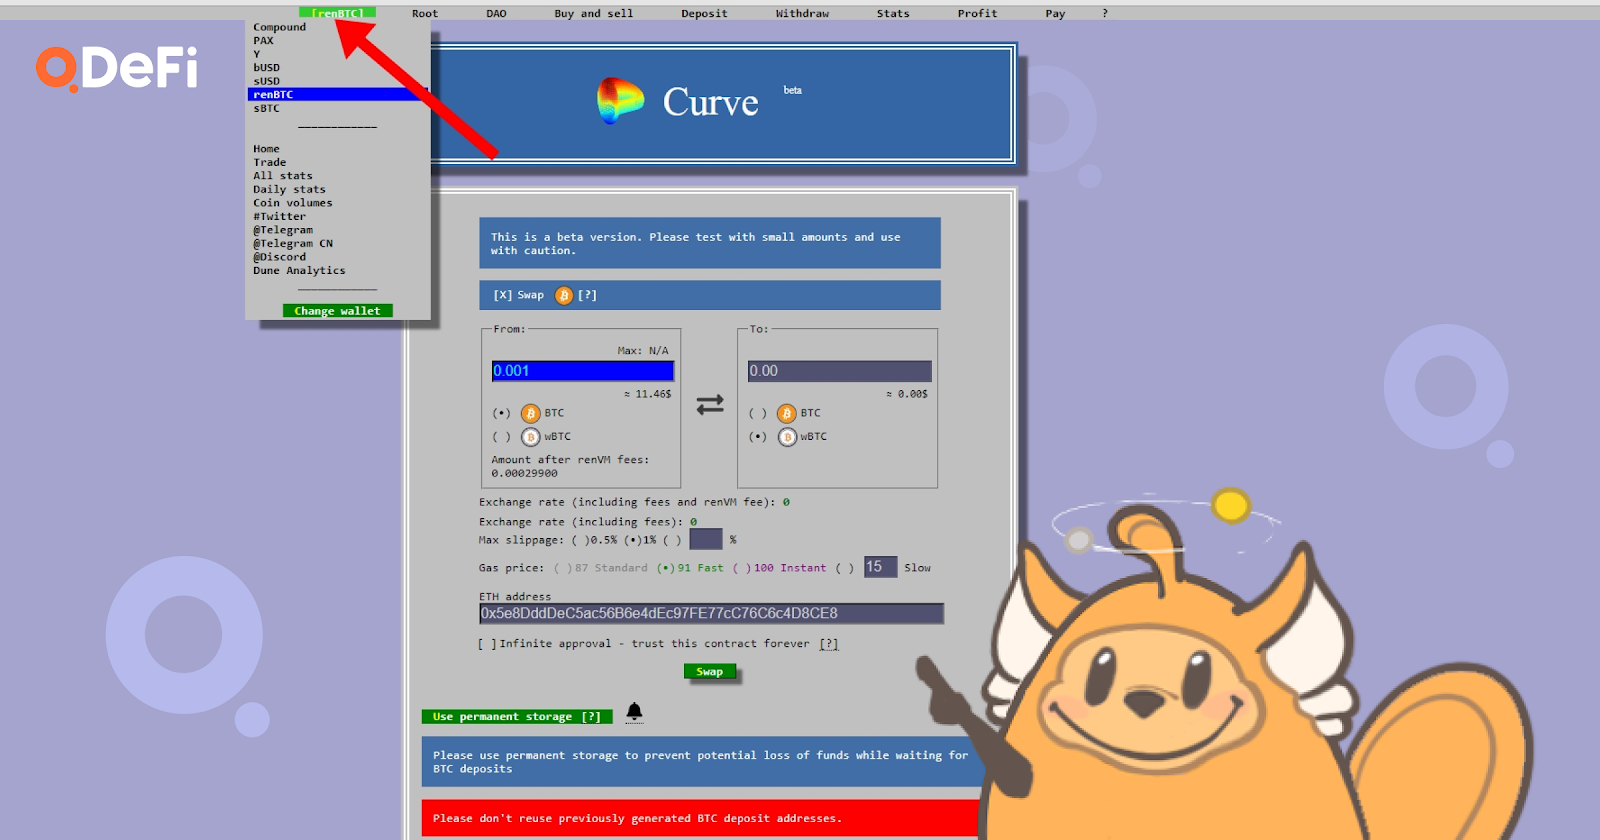This screenshot has width=1600, height=840.
Task: Click the notification bell icon
Action: point(634,711)
